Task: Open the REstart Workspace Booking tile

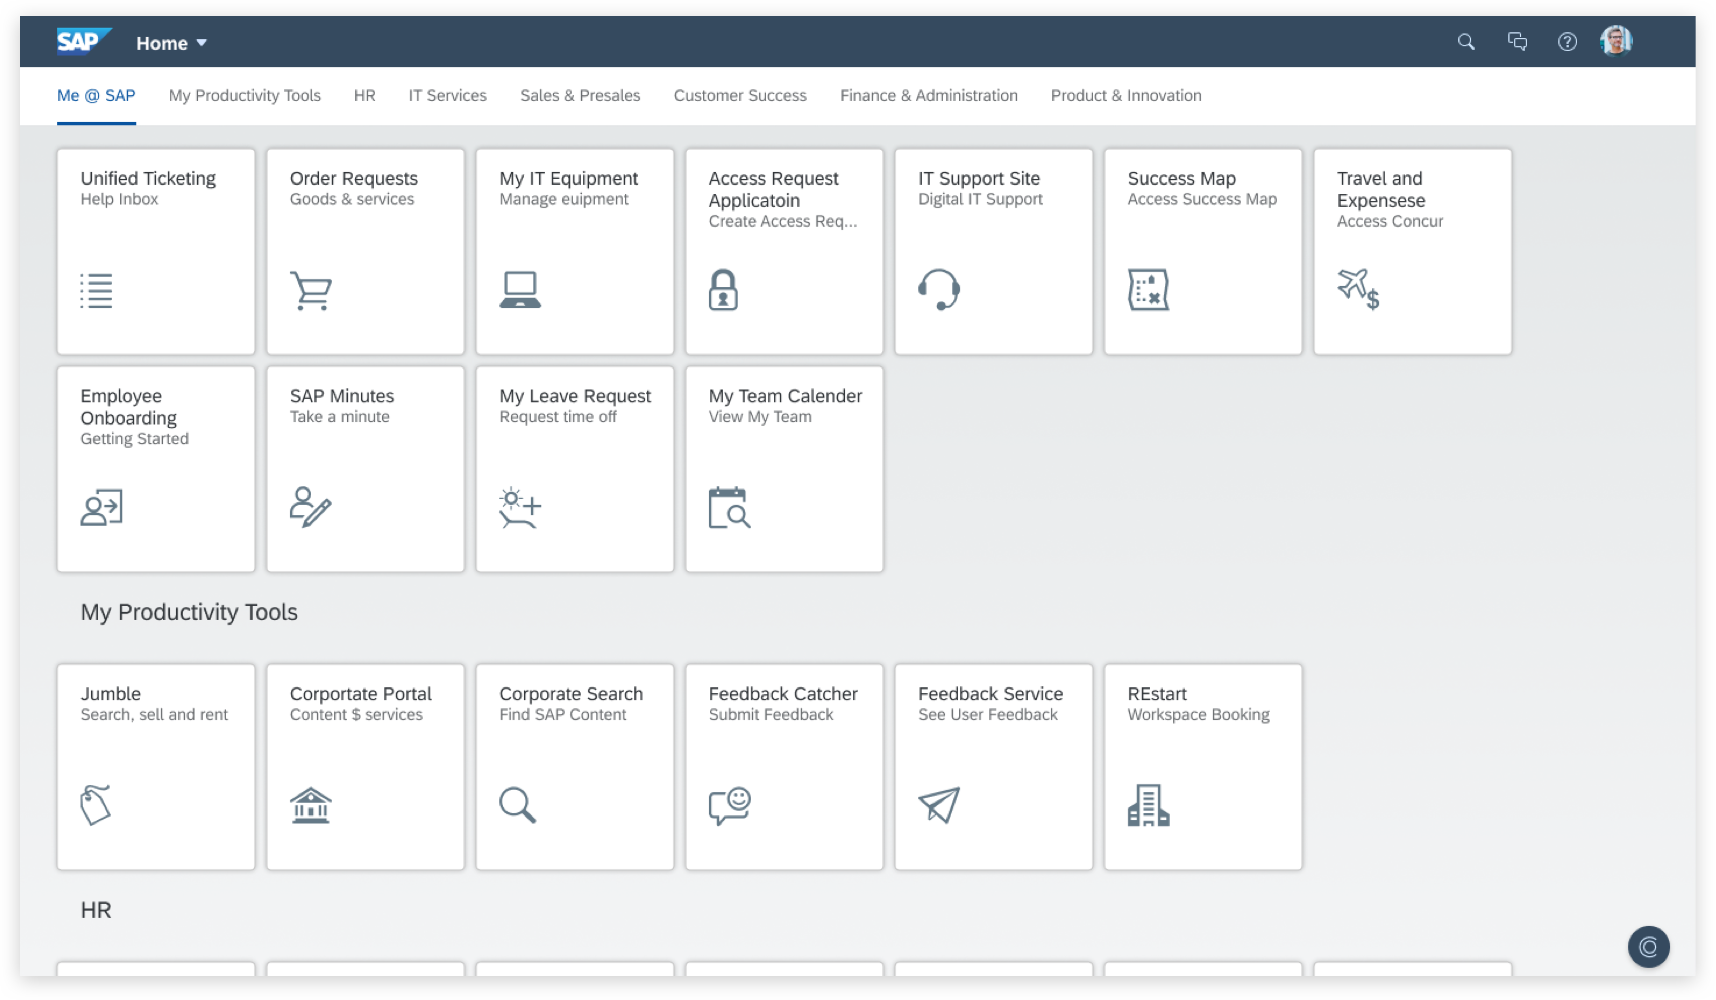Action: 1202,767
